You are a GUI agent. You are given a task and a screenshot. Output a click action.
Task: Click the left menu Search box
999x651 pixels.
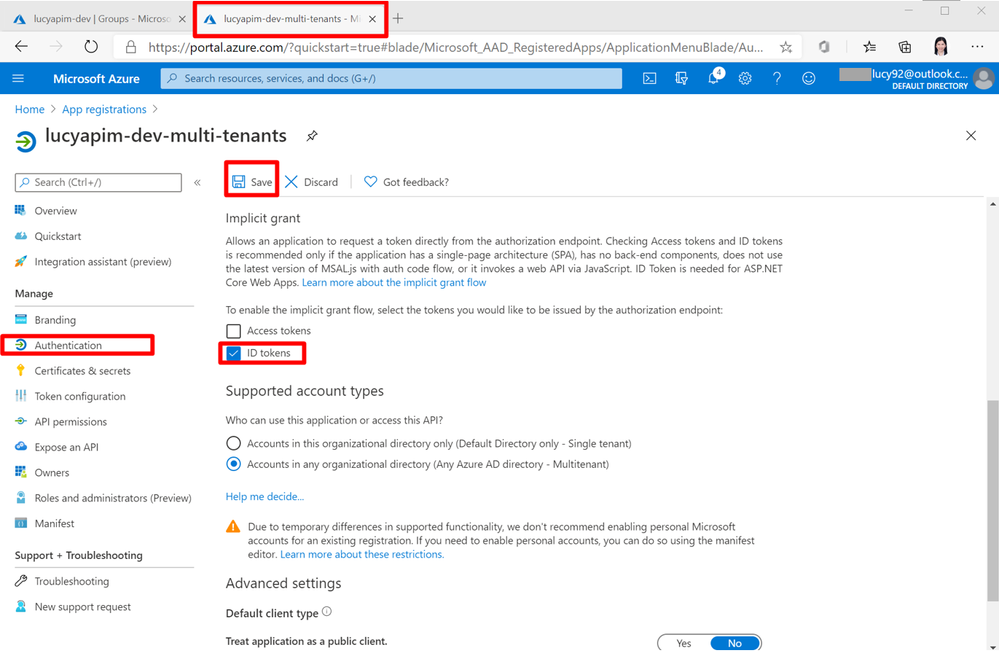coord(98,182)
